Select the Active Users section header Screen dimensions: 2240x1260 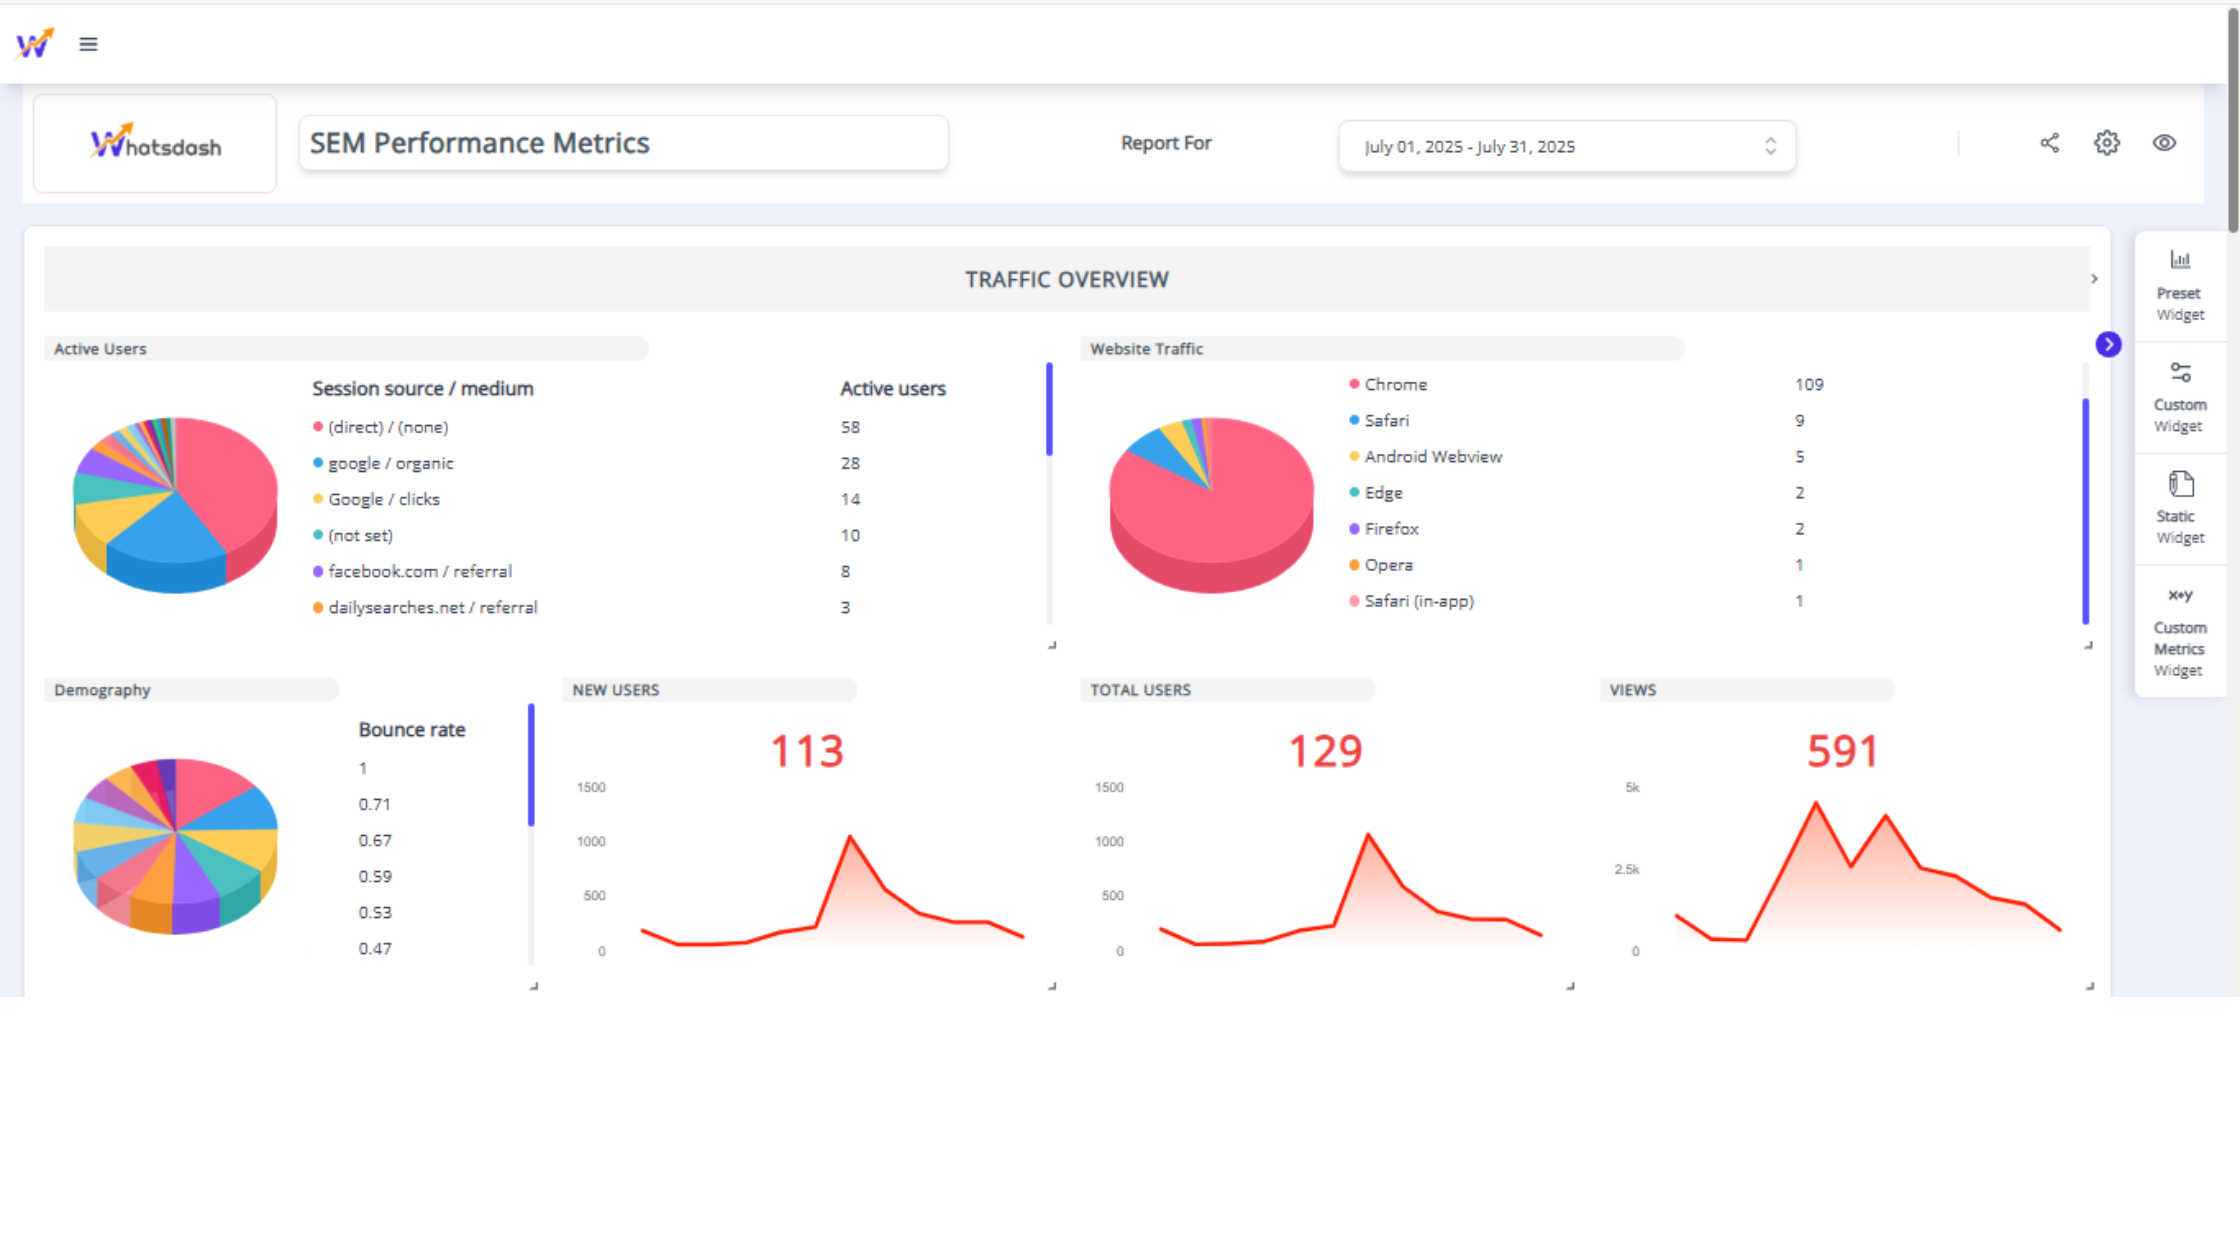[100, 348]
